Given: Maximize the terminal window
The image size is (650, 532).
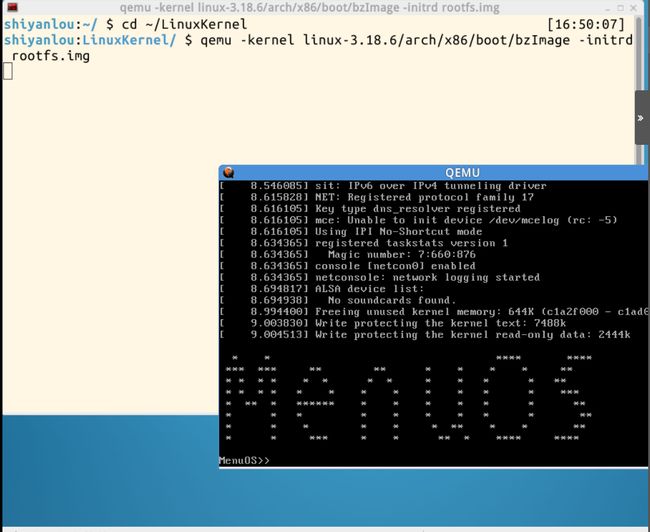Looking at the screenshot, I should (621, 8).
